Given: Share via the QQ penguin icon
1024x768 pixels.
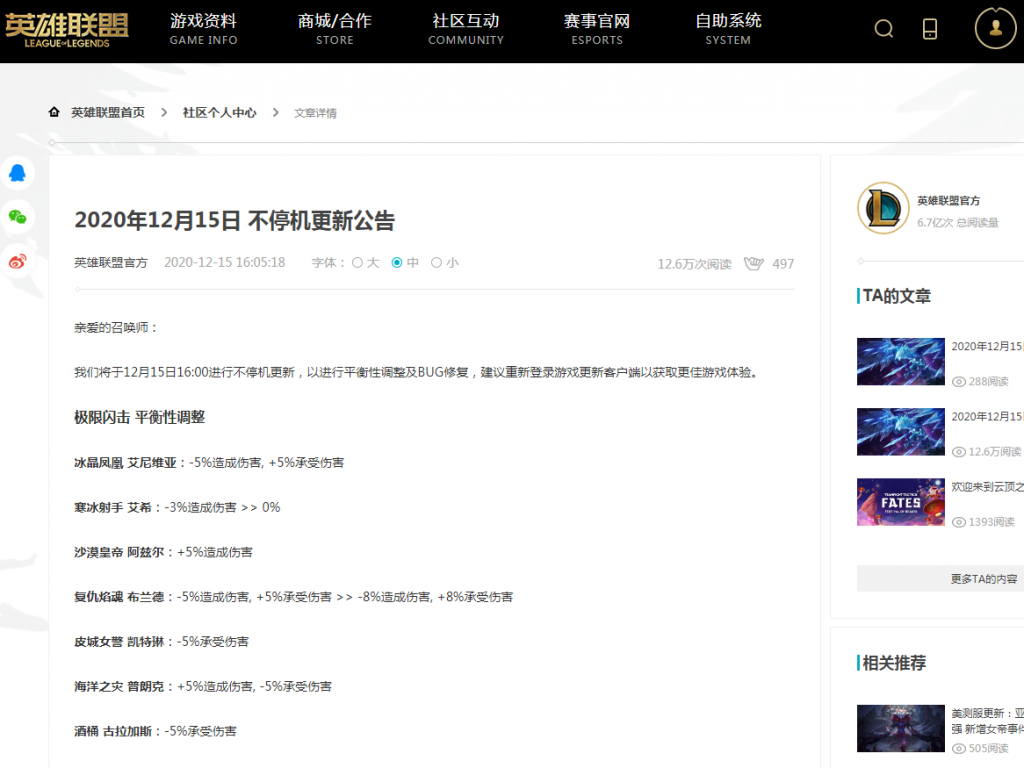Looking at the screenshot, I should click(x=18, y=173).
